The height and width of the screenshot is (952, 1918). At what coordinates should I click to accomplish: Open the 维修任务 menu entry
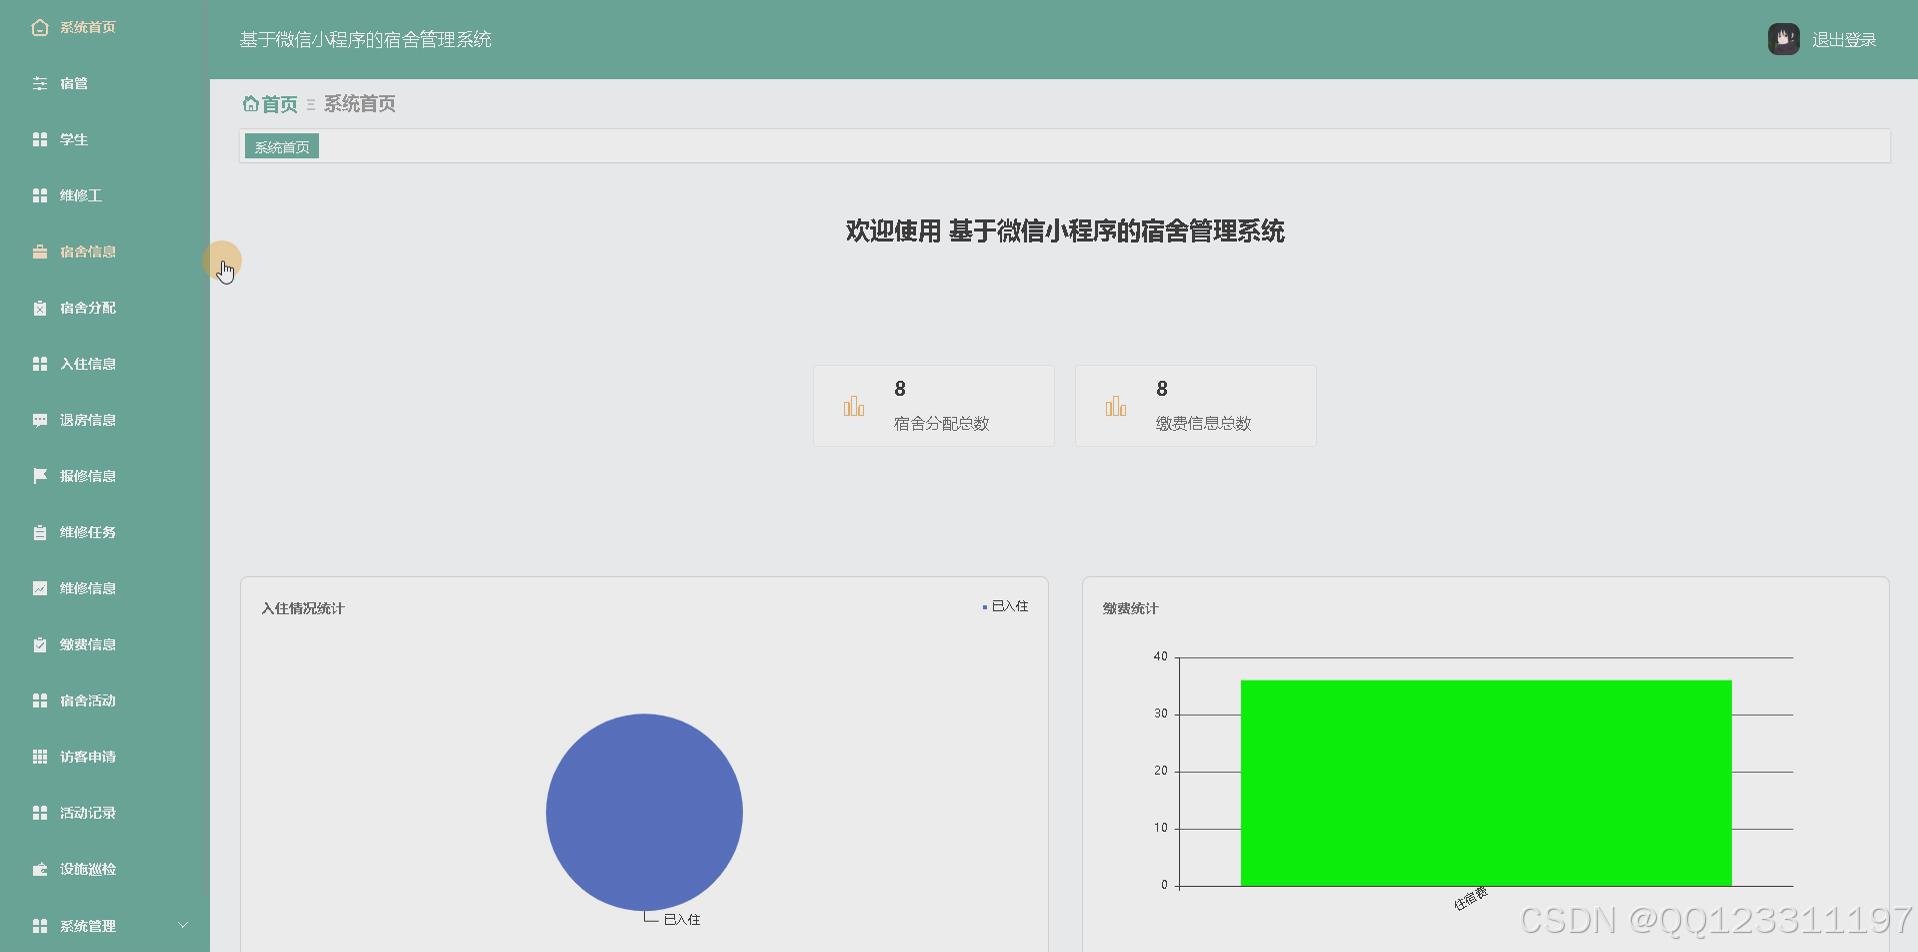point(85,531)
